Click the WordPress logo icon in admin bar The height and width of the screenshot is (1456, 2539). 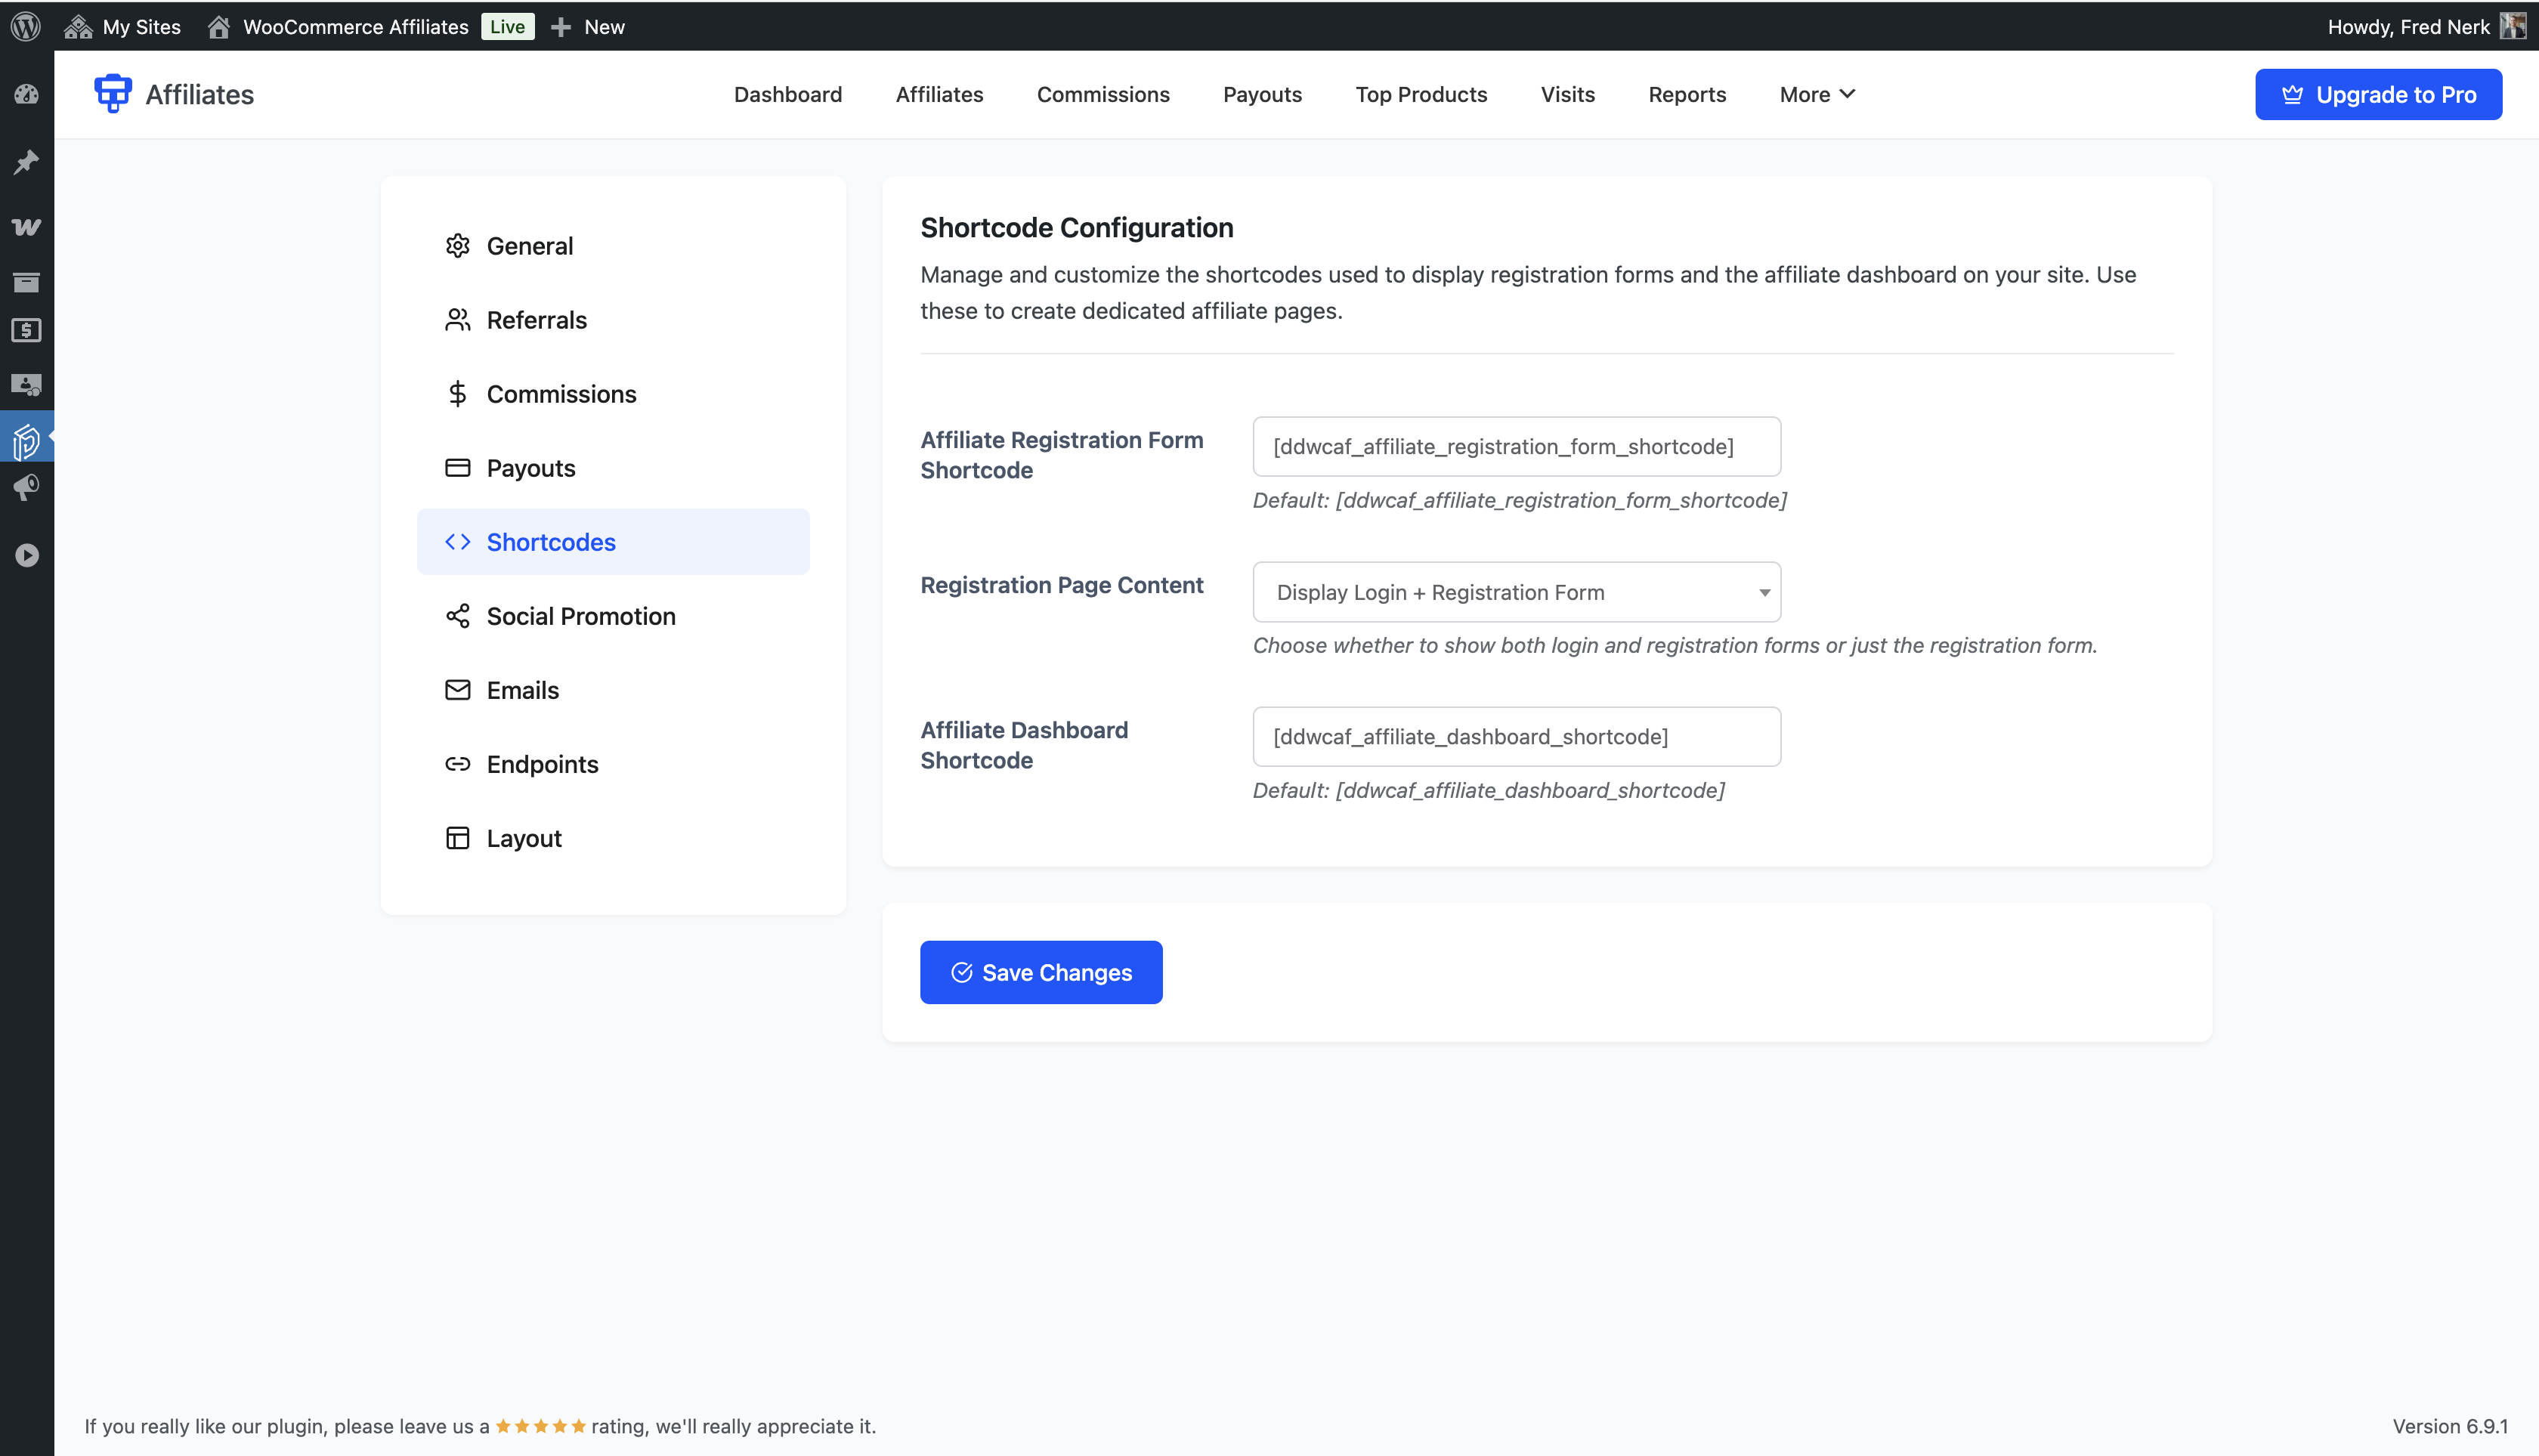(x=26, y=26)
